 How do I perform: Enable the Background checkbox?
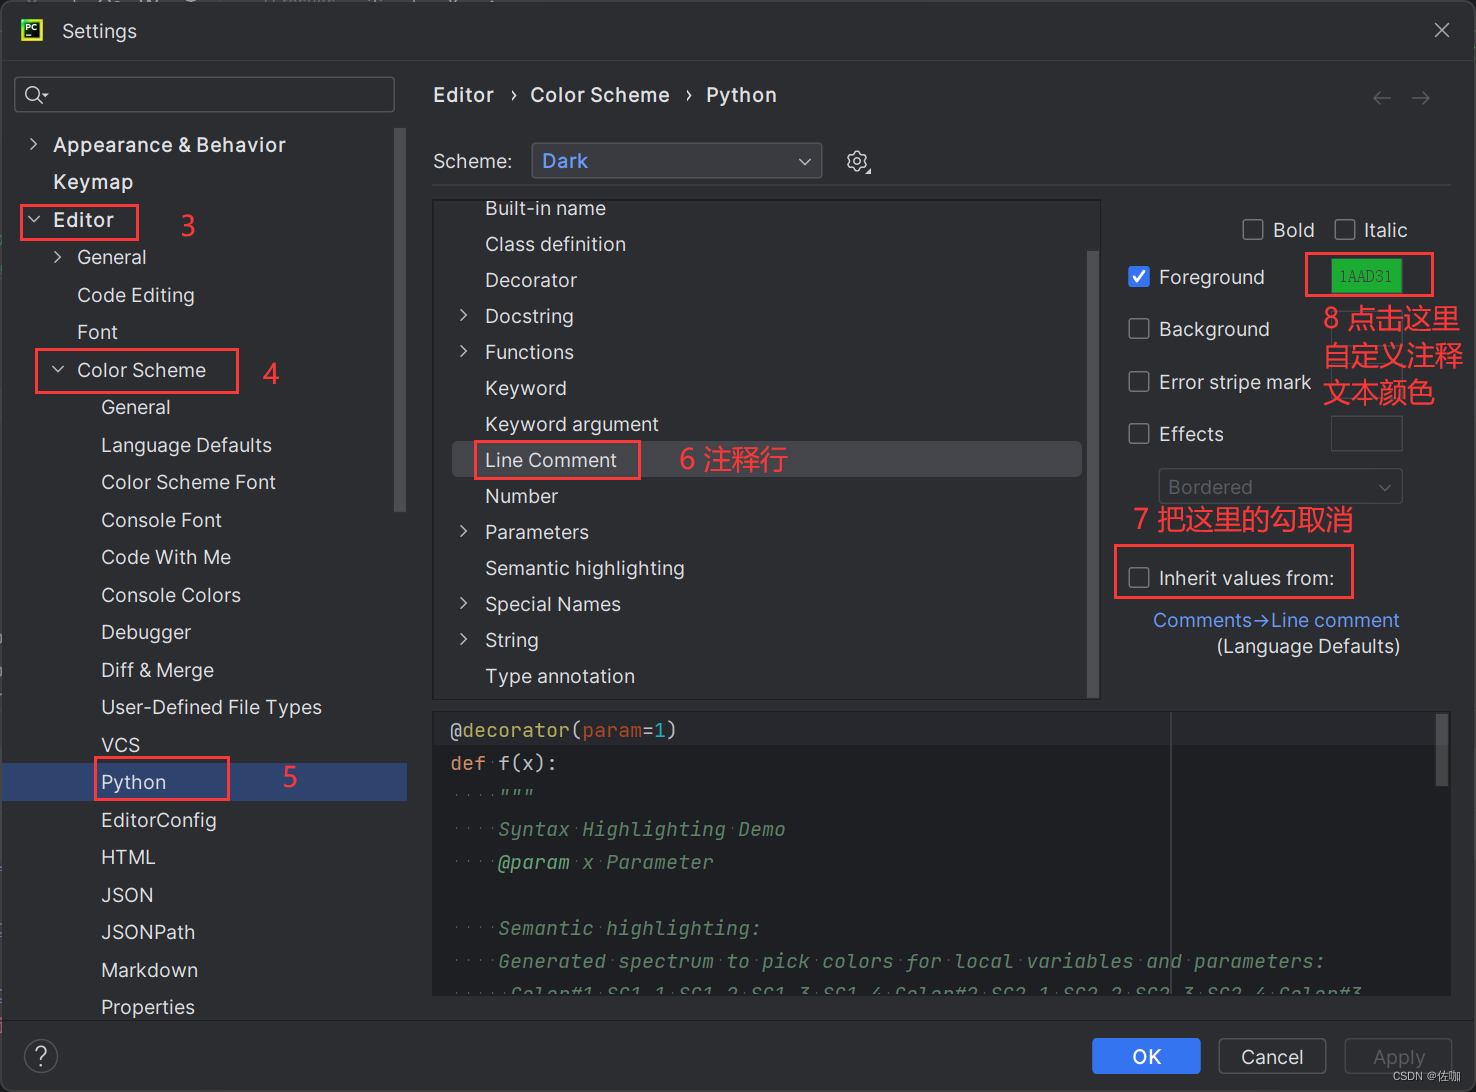click(x=1139, y=329)
